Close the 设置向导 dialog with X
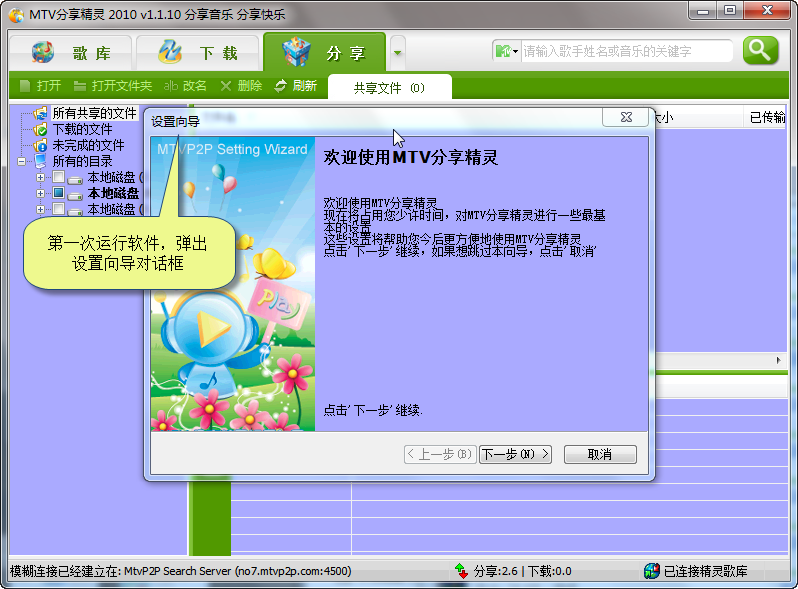798x589 pixels. [x=626, y=117]
